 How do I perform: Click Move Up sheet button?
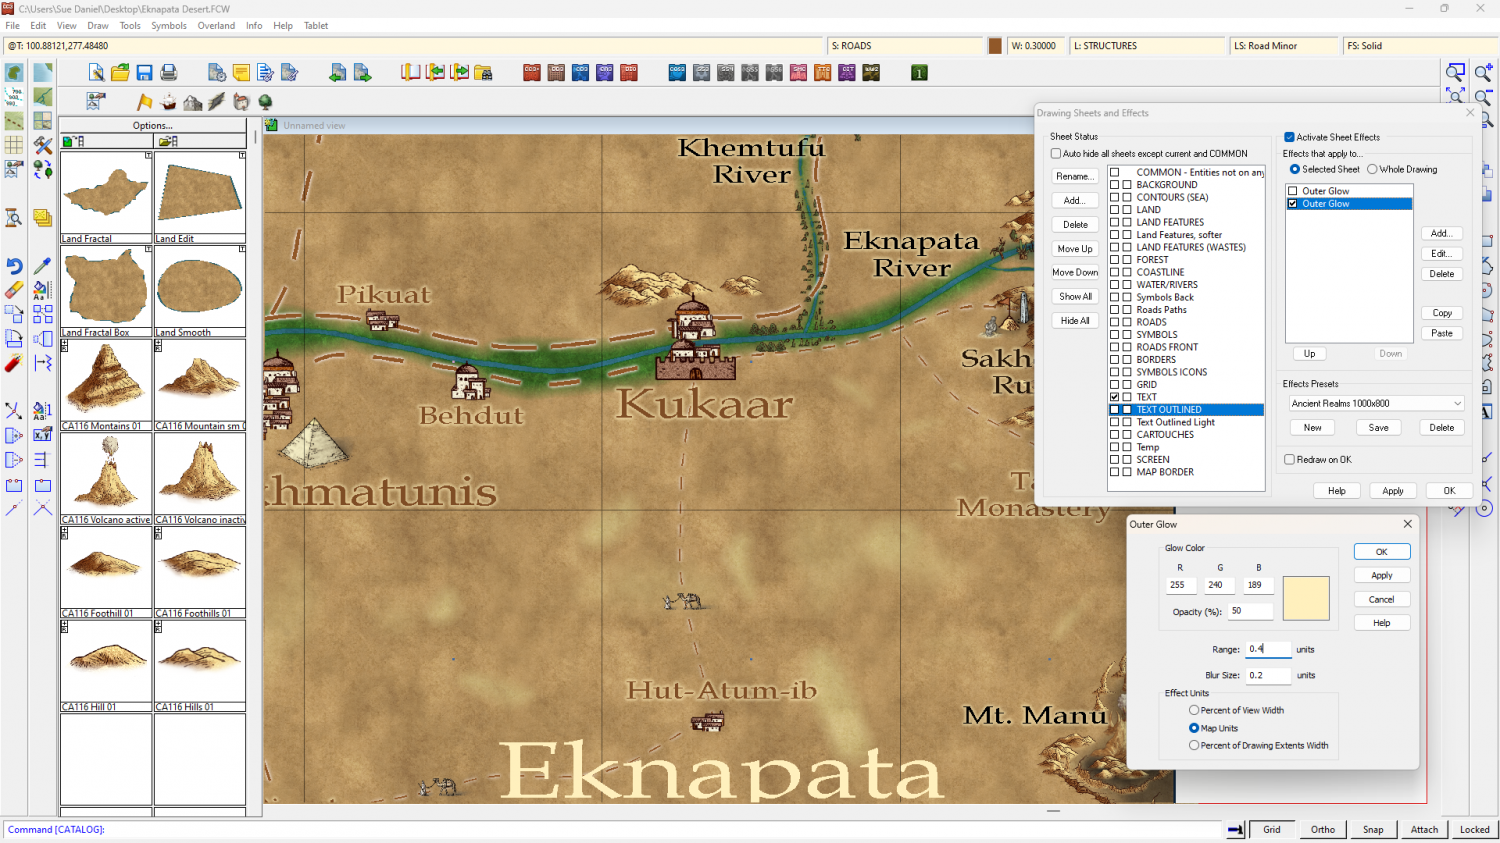click(1075, 249)
